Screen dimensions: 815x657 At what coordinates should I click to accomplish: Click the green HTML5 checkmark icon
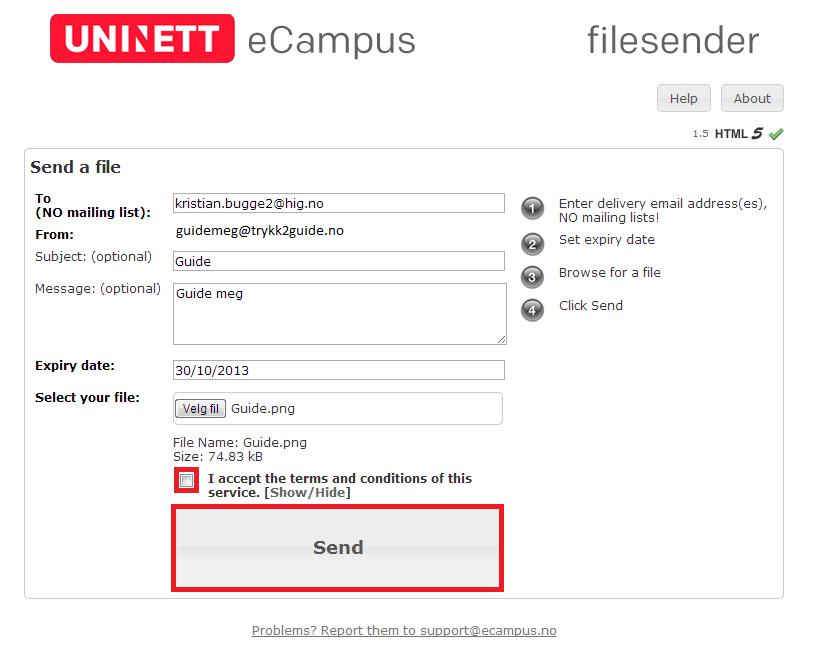[776, 134]
